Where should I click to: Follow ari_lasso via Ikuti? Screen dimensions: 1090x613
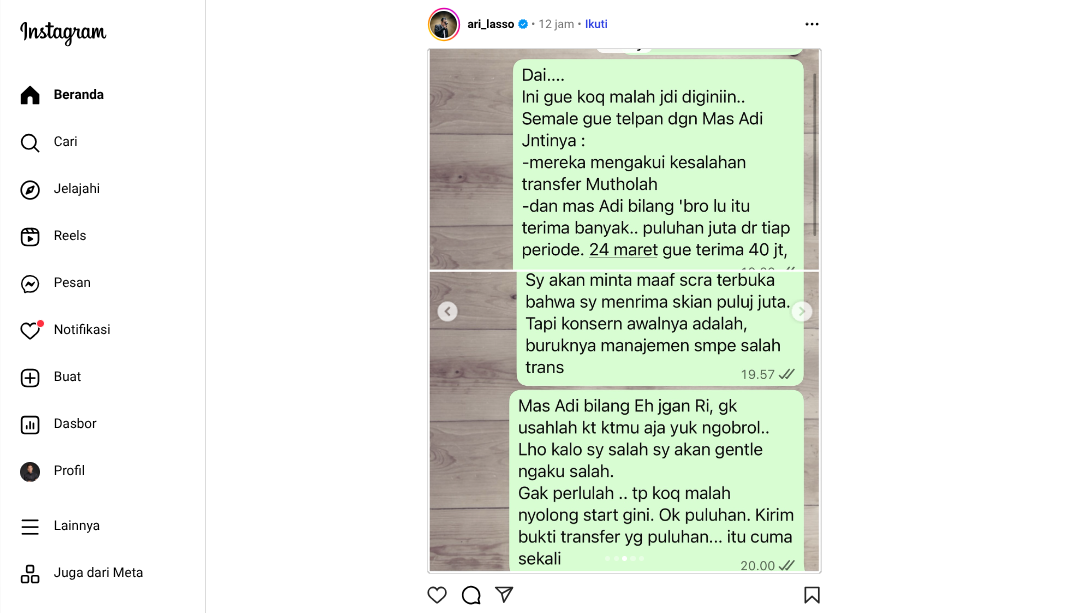tap(596, 24)
